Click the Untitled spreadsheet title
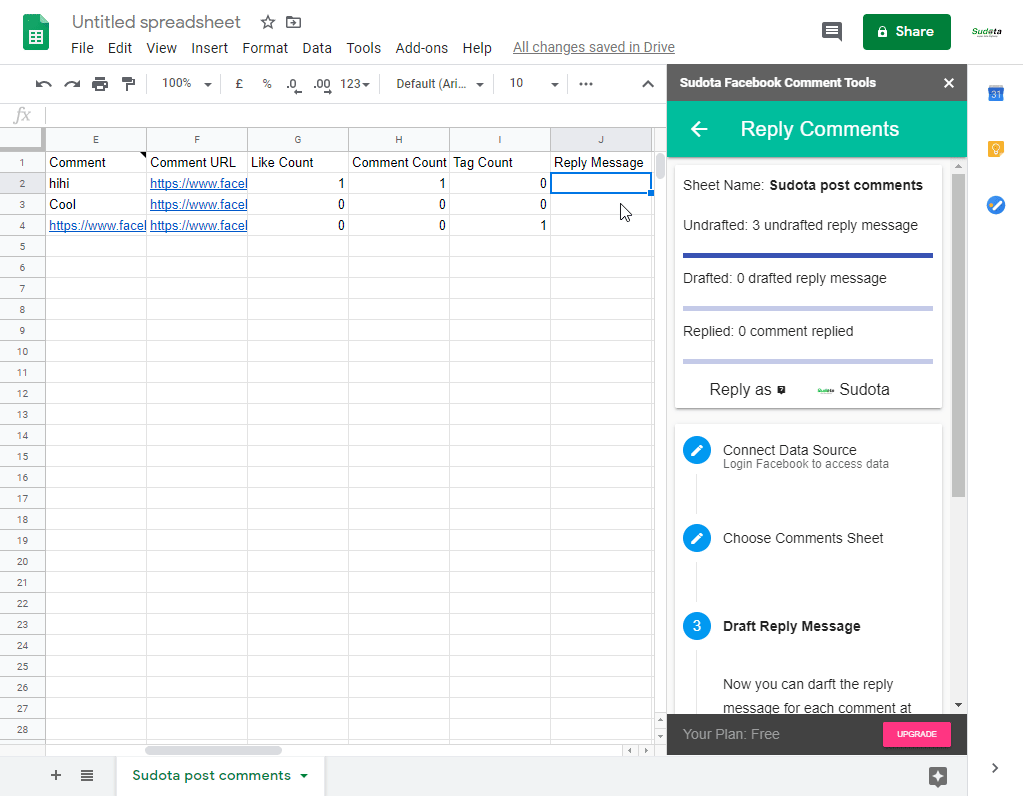Image resolution: width=1023 pixels, height=796 pixels. tap(156, 22)
